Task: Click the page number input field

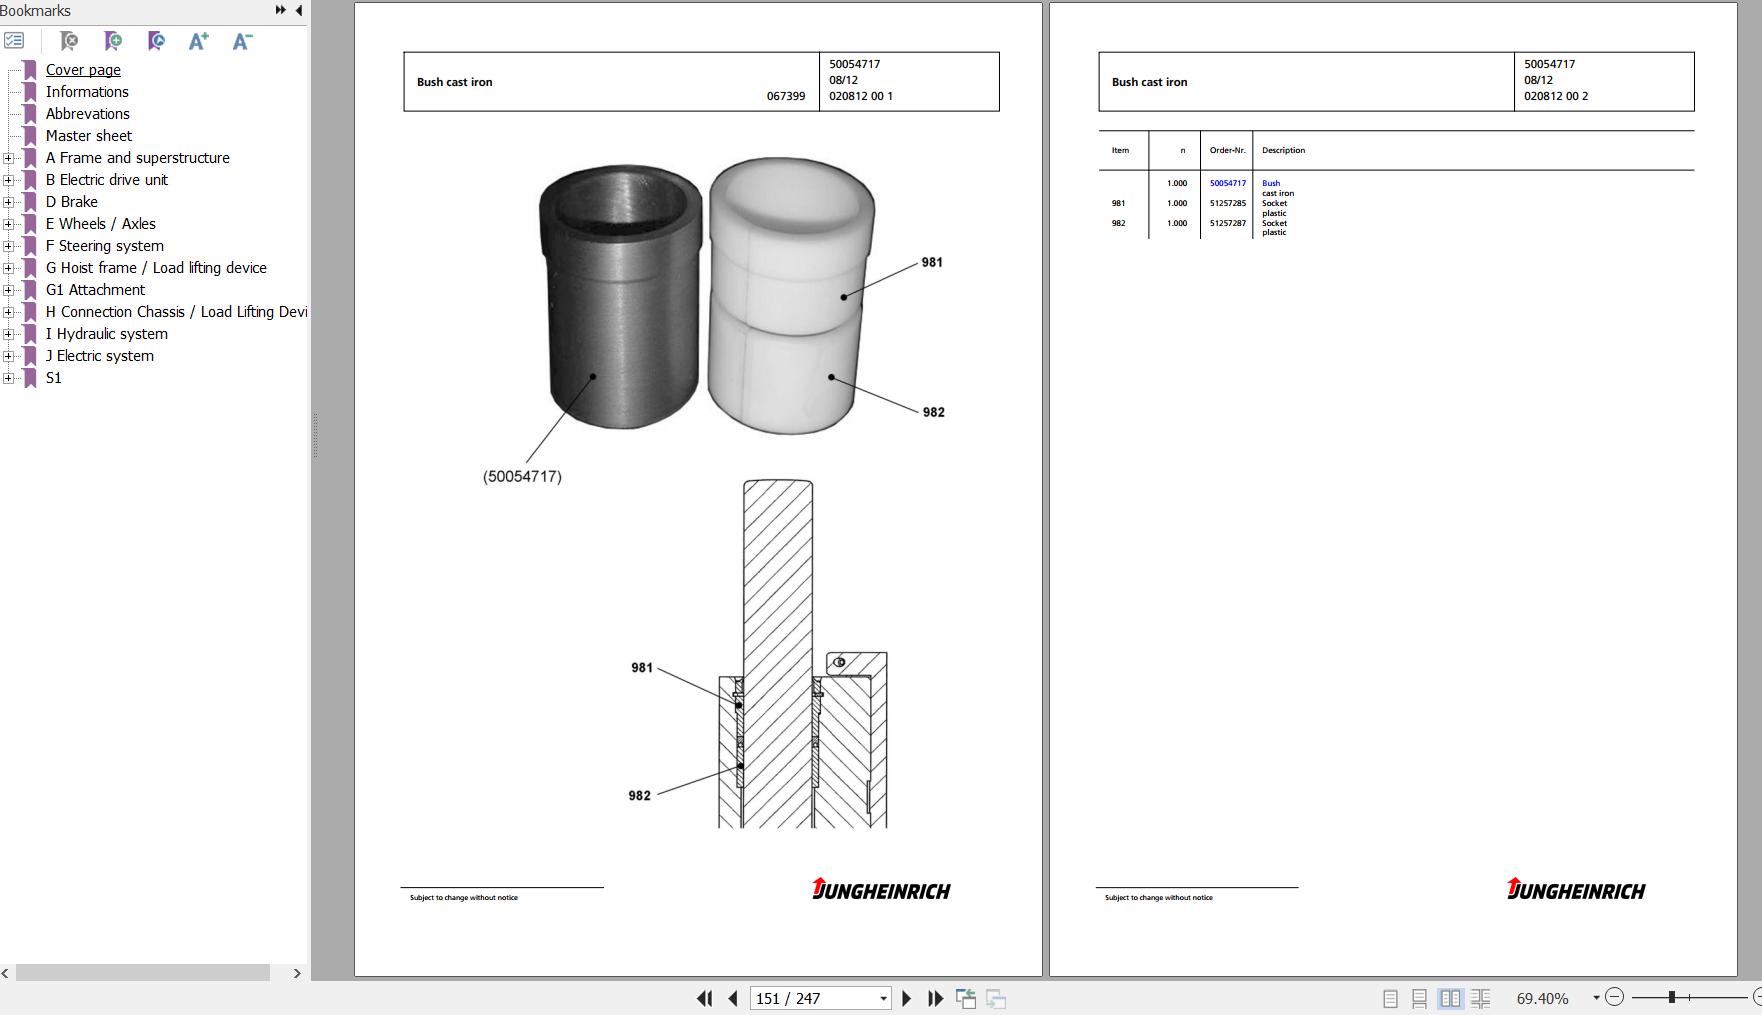Action: click(812, 998)
